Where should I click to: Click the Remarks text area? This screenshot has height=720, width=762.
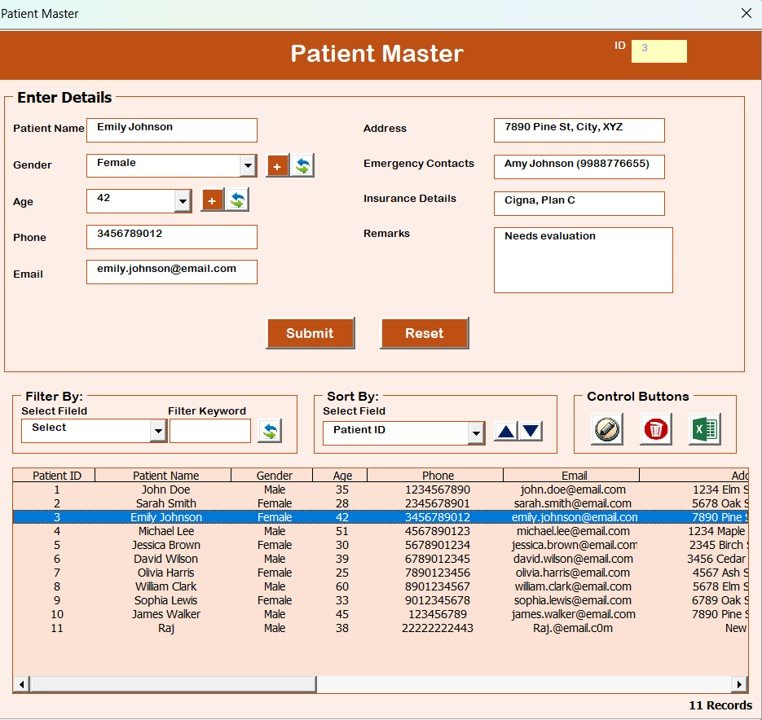pos(583,260)
